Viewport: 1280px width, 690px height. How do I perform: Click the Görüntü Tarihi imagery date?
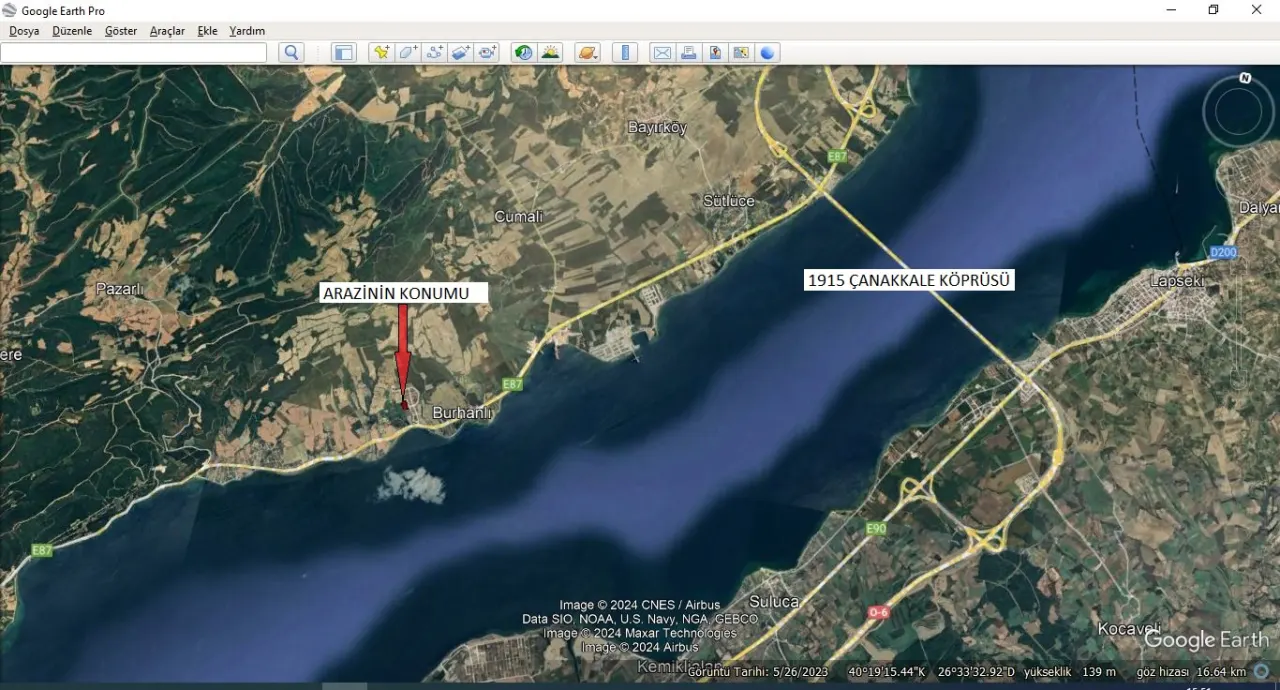click(758, 672)
